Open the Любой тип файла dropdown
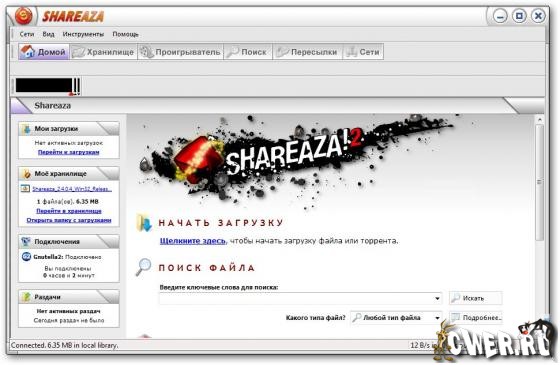 [396, 318]
